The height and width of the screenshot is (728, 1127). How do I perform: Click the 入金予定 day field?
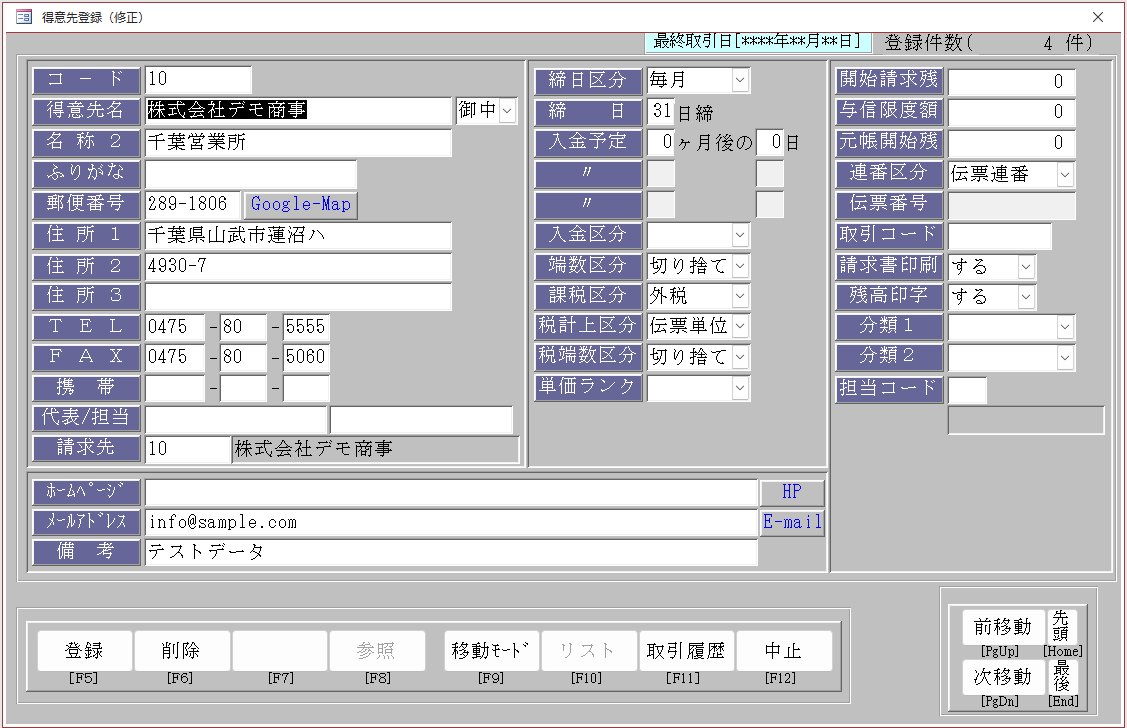tap(770, 142)
